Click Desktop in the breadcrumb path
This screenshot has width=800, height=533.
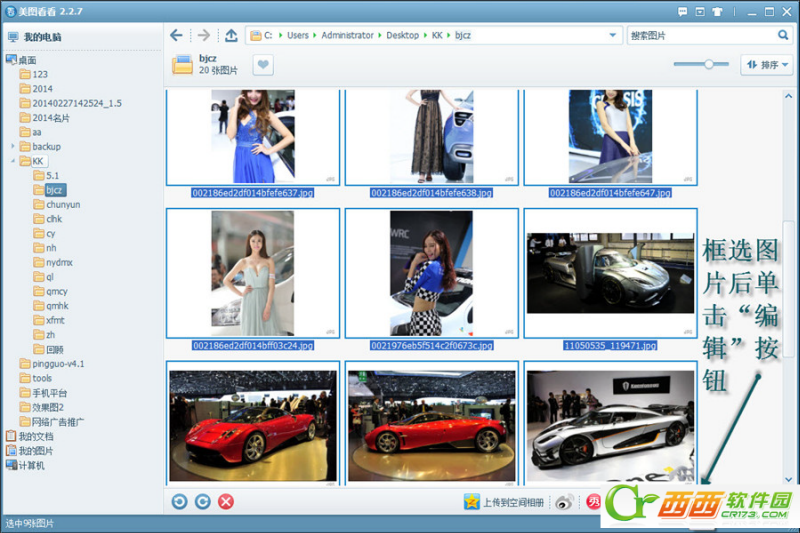point(403,35)
